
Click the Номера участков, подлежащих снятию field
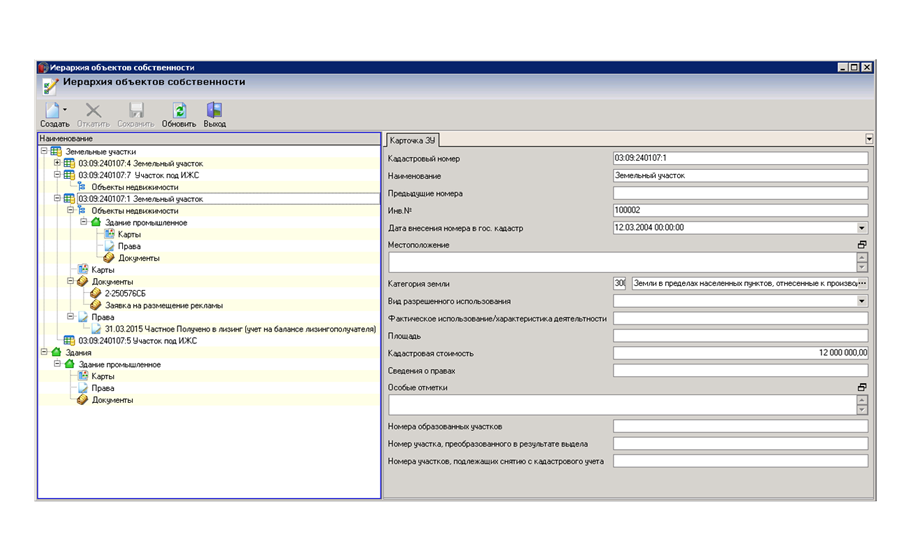[741, 461]
